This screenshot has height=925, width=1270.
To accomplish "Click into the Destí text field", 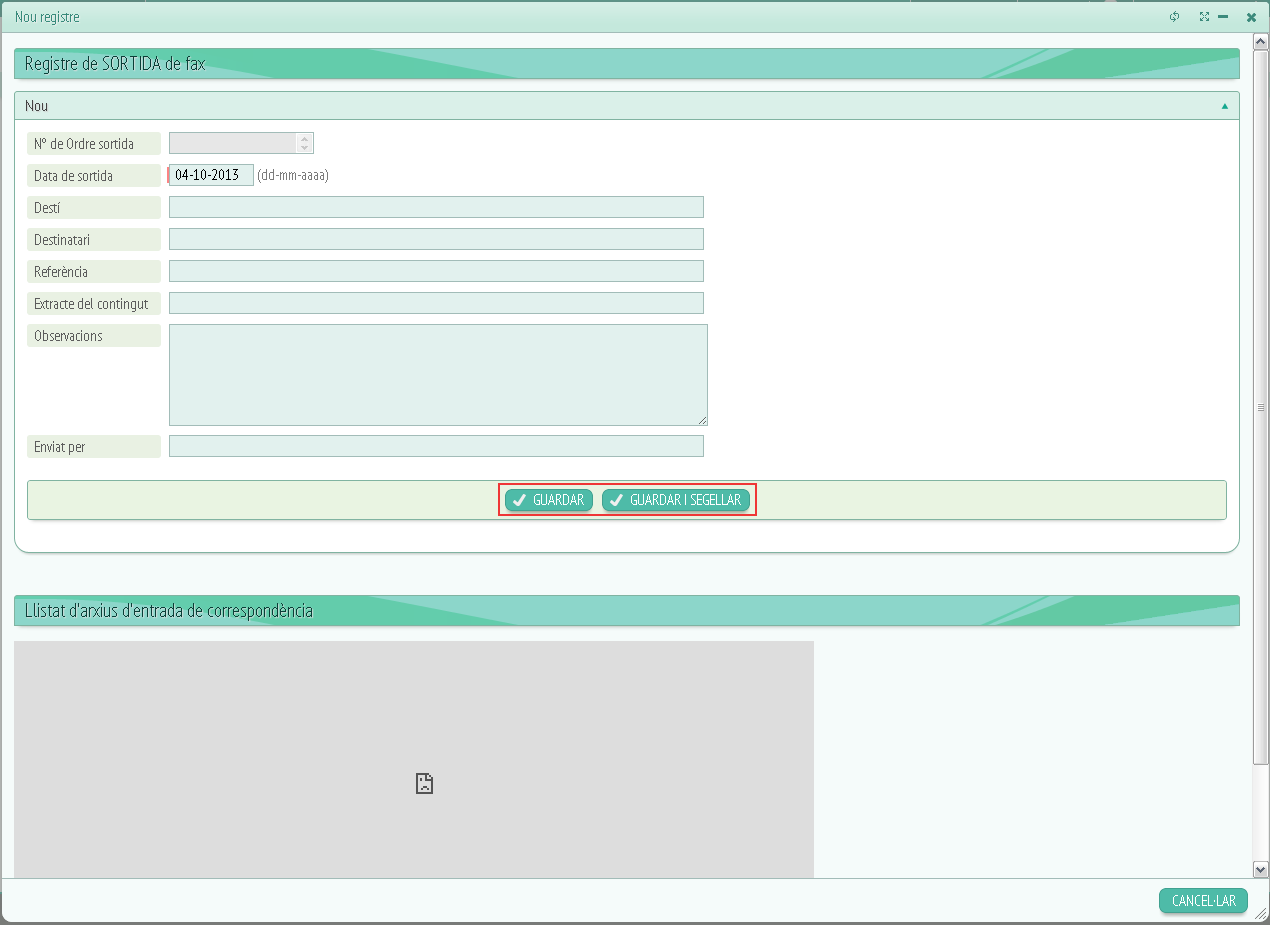I will (436, 207).
